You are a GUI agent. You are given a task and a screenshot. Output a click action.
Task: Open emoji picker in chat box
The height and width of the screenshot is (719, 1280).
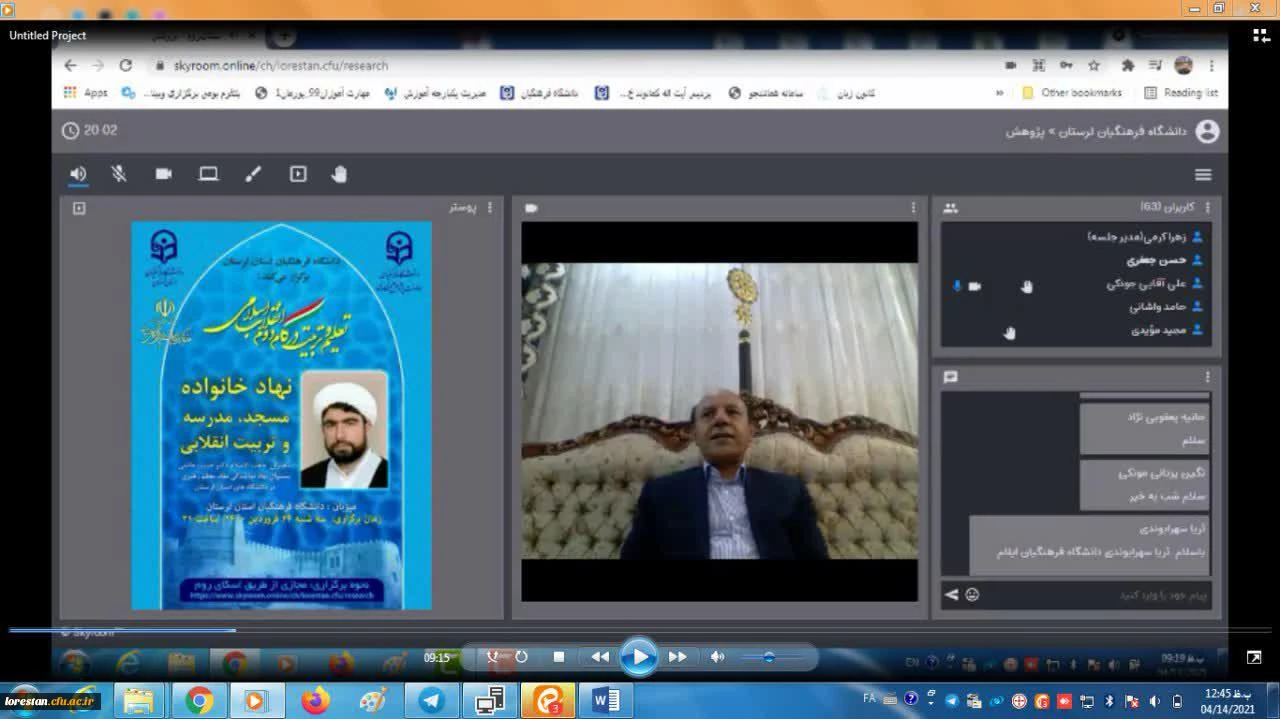pyautogui.click(x=972, y=595)
